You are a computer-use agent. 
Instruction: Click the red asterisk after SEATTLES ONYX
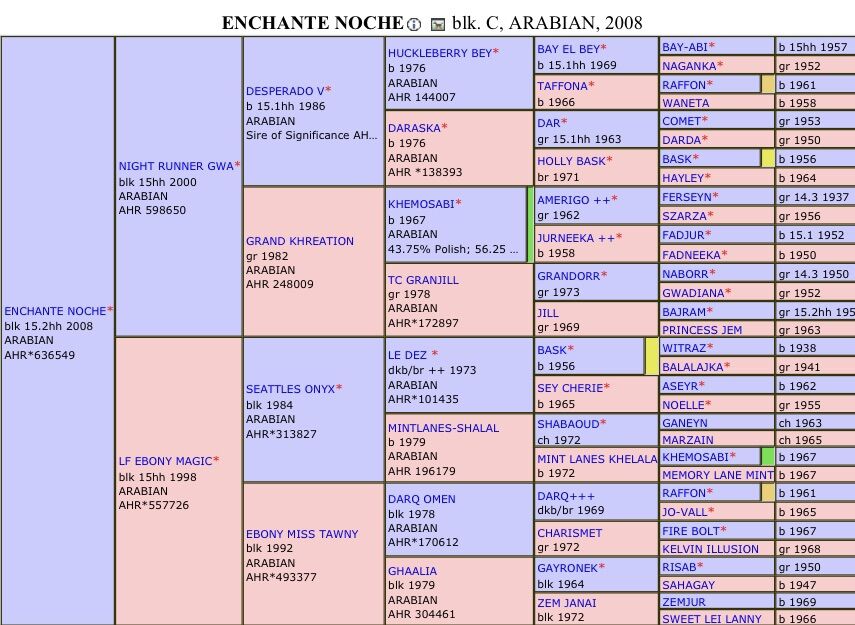(x=339, y=388)
